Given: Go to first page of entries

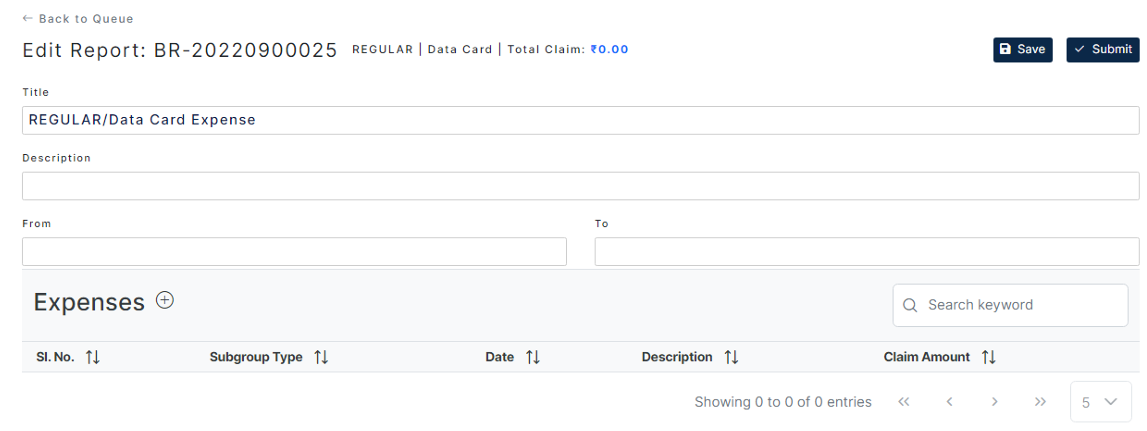Looking at the screenshot, I should click(x=903, y=402).
